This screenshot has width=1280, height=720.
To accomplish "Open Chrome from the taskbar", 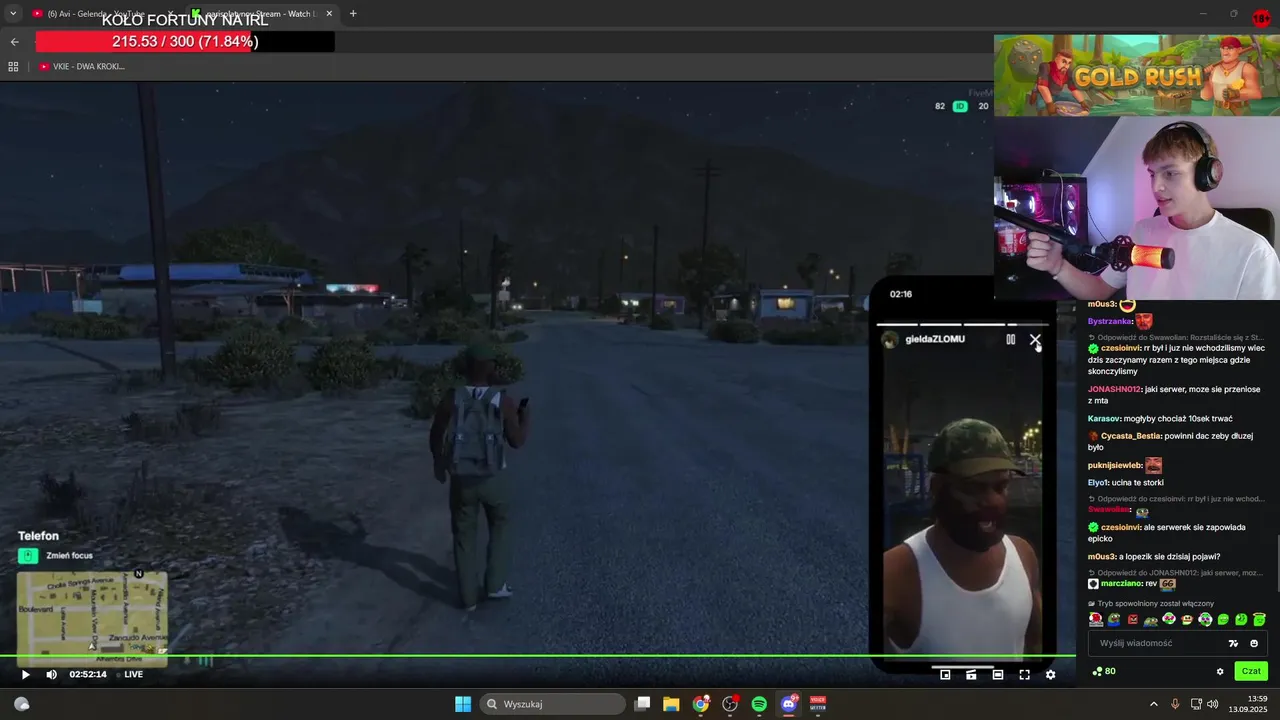I will tap(701, 704).
